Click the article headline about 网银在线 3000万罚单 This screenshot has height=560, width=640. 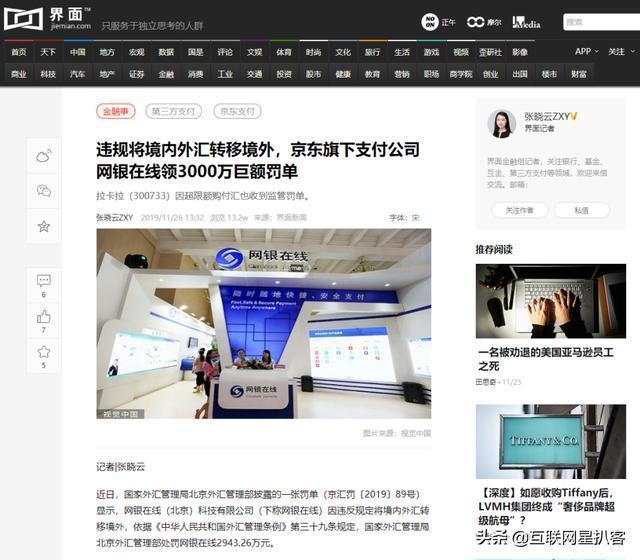pos(258,160)
